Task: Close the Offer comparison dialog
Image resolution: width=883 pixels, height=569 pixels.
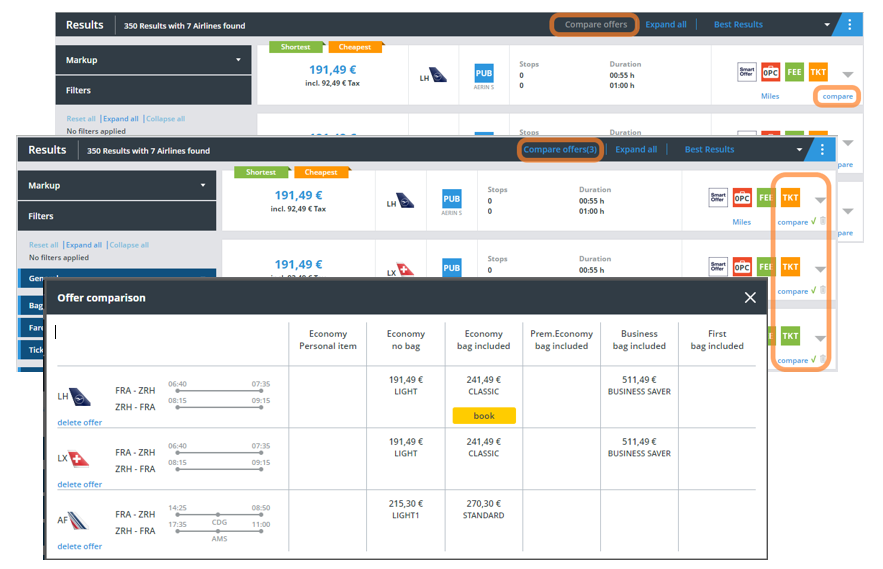Action: 750,297
